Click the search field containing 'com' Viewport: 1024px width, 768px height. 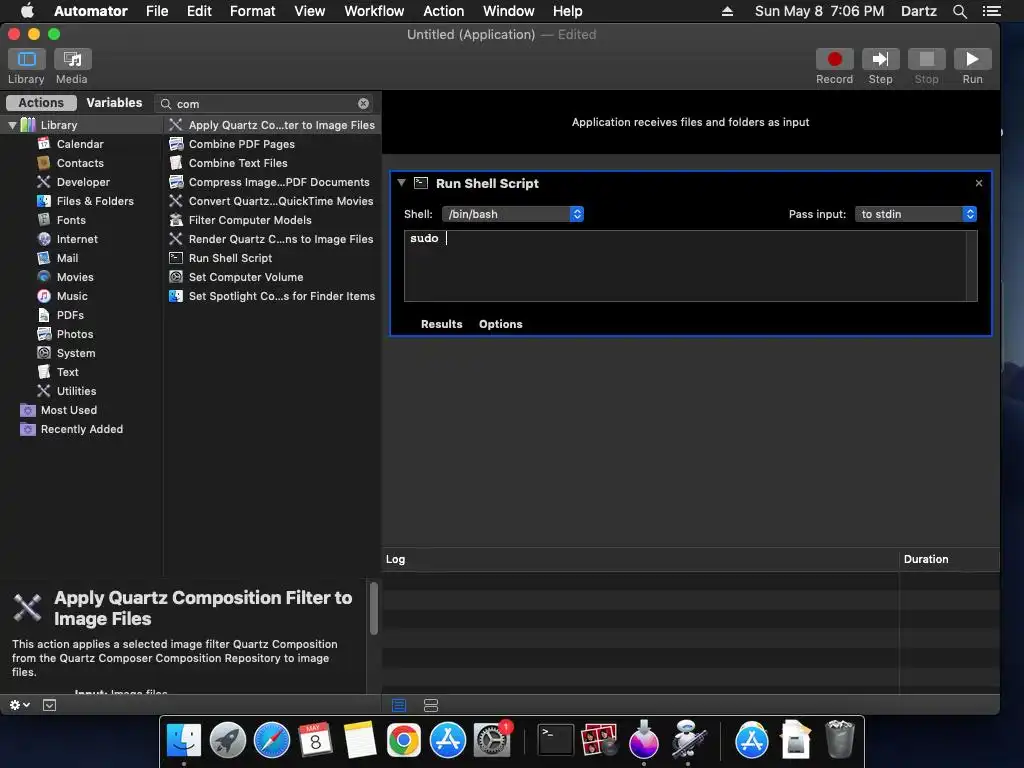coord(265,104)
